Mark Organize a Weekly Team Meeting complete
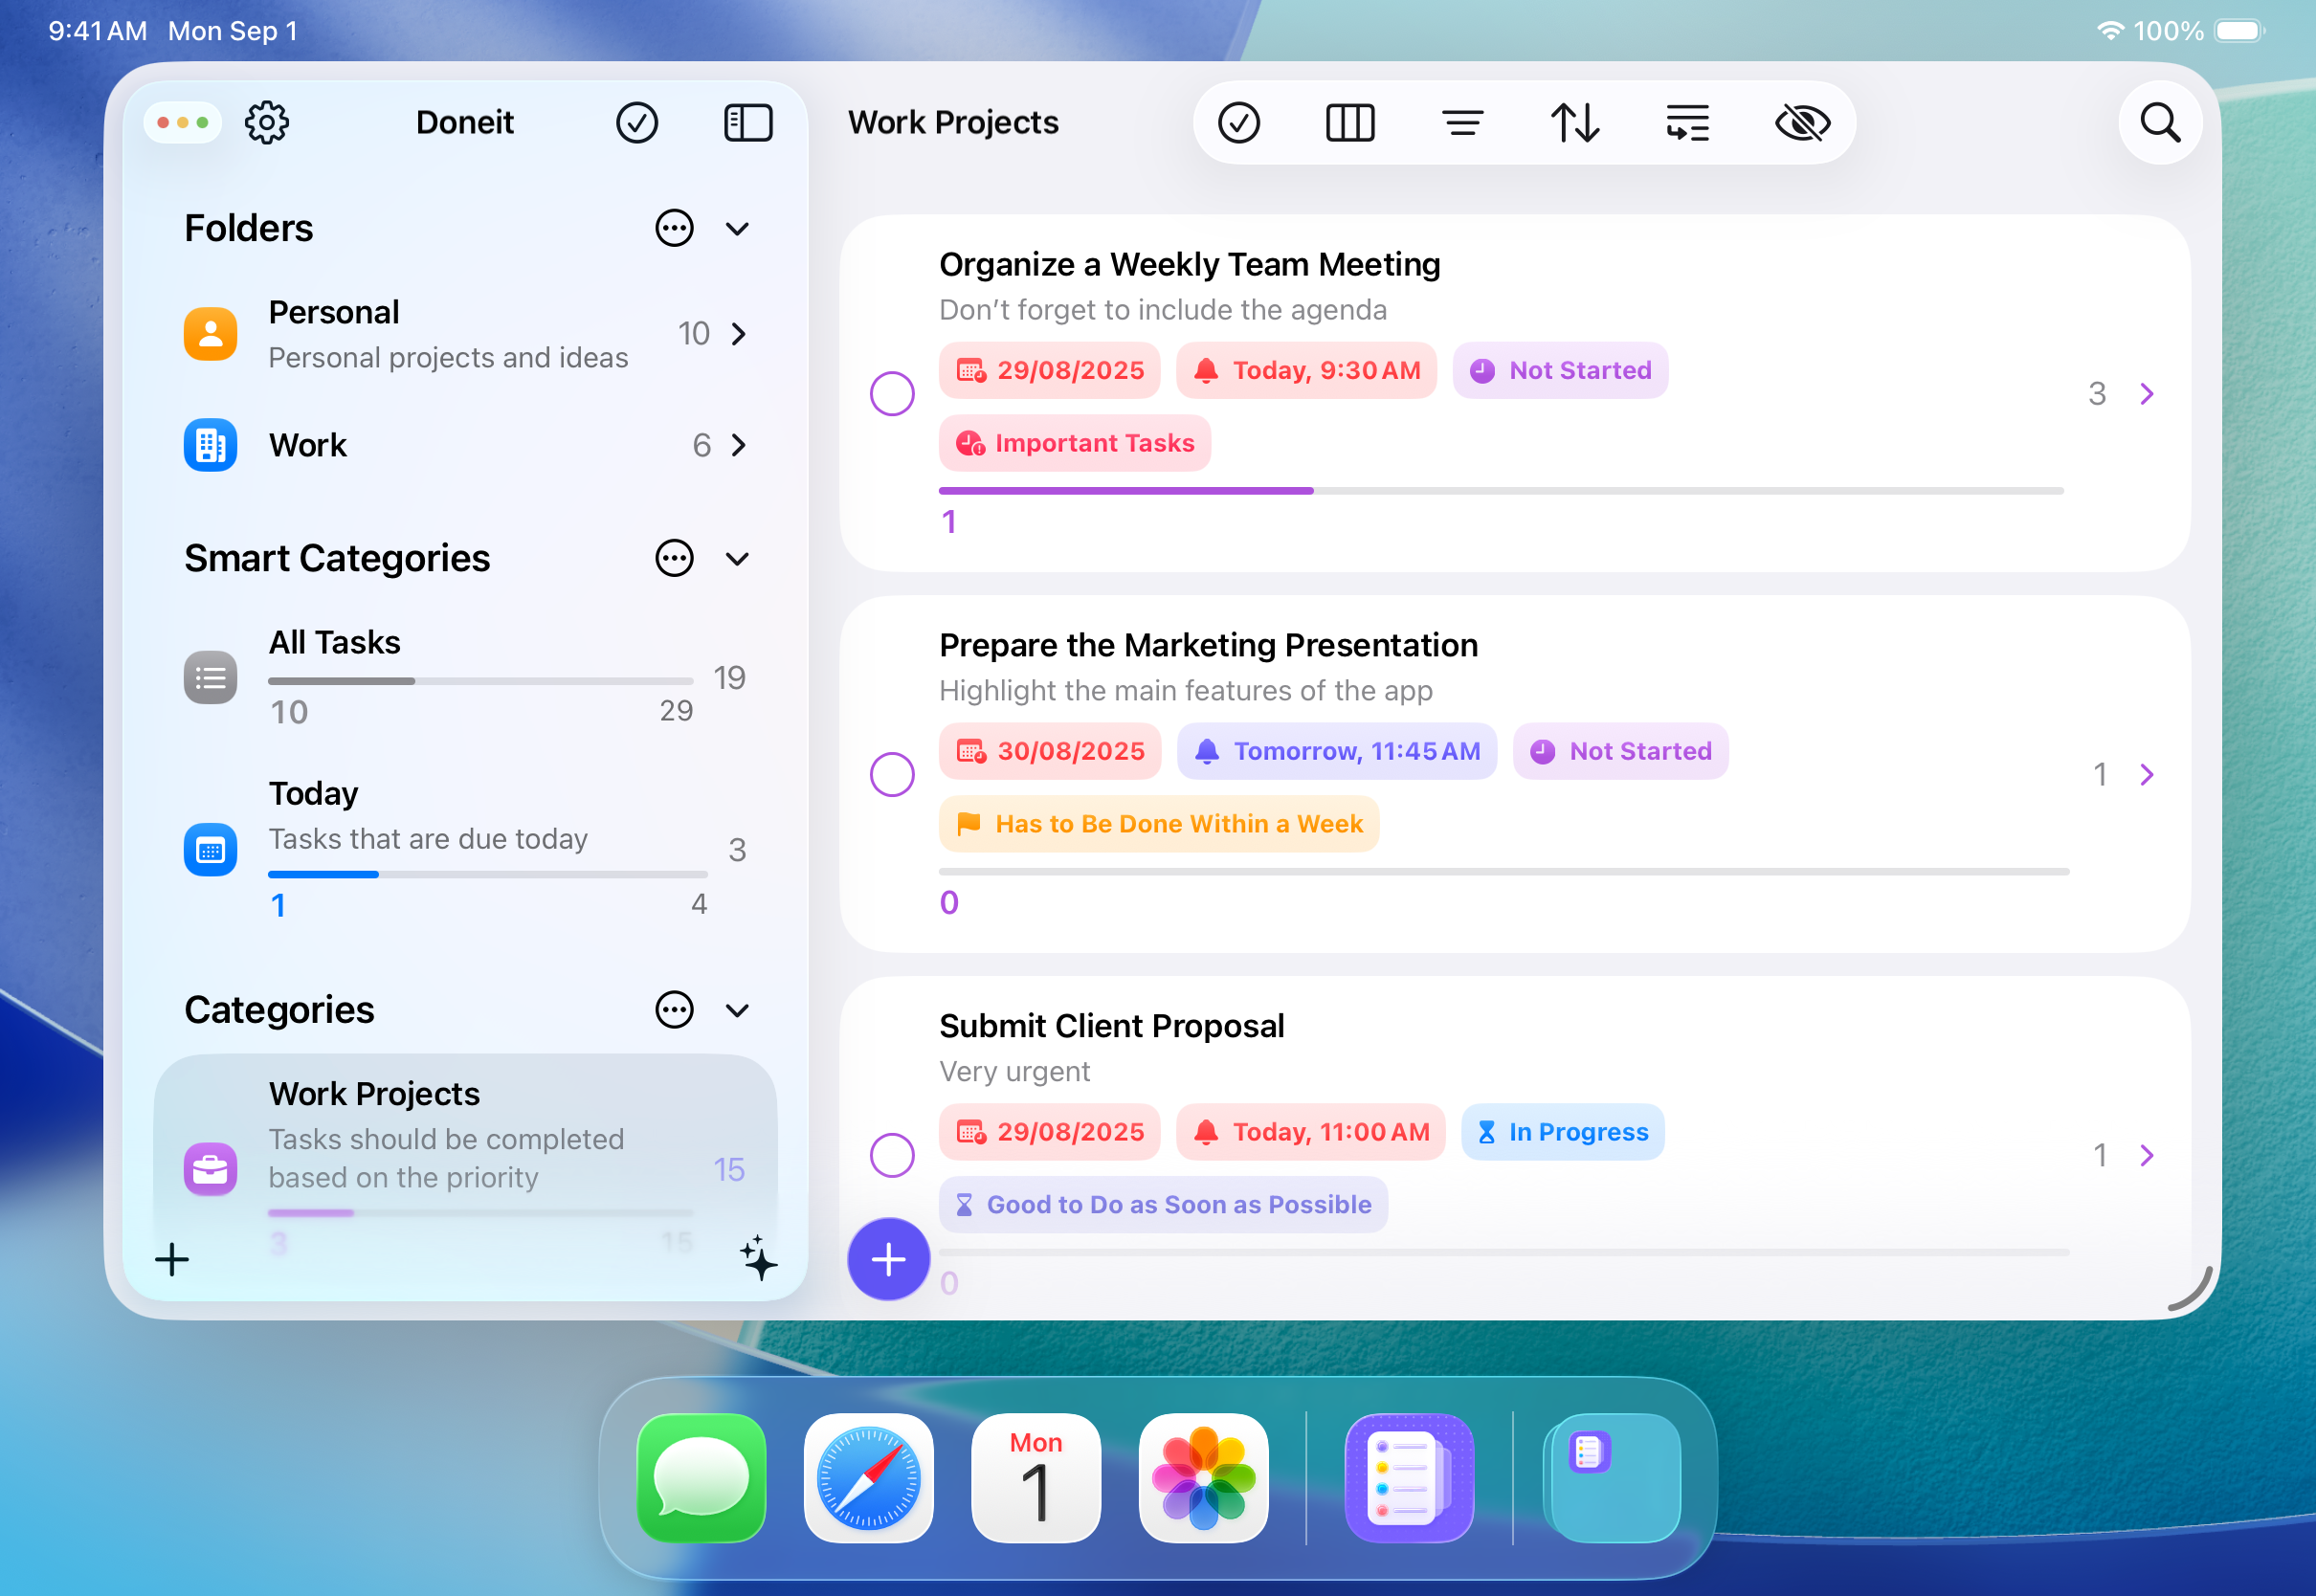Screen dimensions: 2316x1596 pyautogui.click(x=892, y=393)
